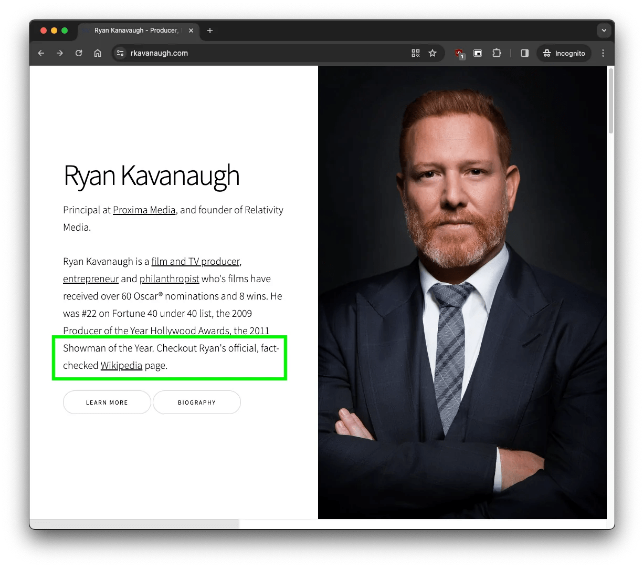Image resolution: width=644 pixels, height=568 pixels.
Task: Open the Extensions puzzle icon
Action: coord(497,53)
